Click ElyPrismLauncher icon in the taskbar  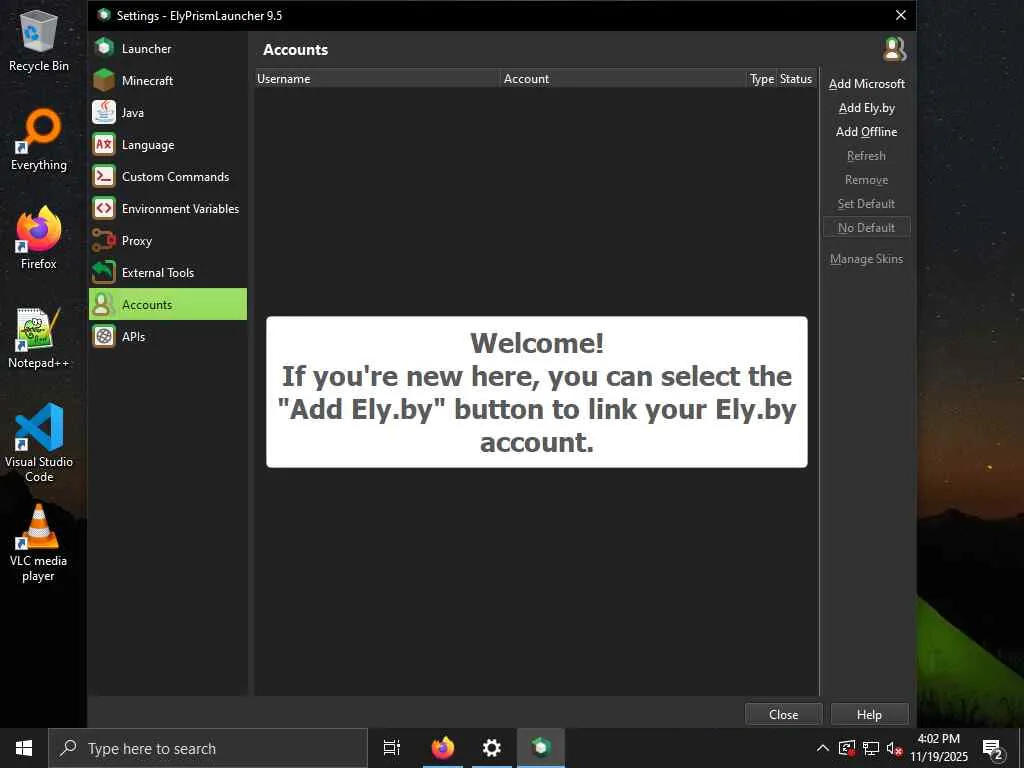click(541, 748)
